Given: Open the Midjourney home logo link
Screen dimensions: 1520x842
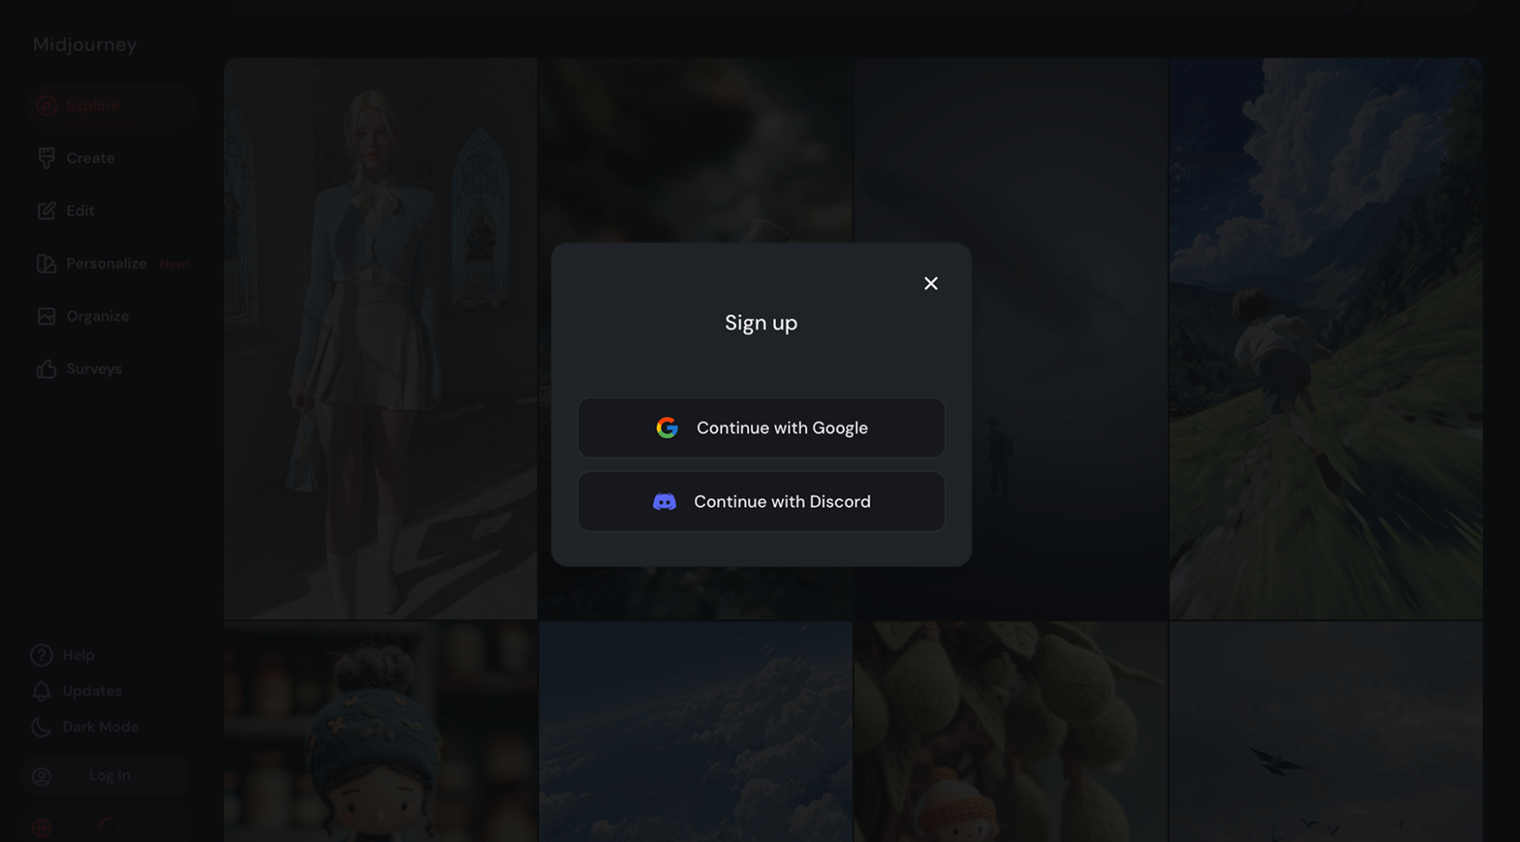Looking at the screenshot, I should (84, 44).
